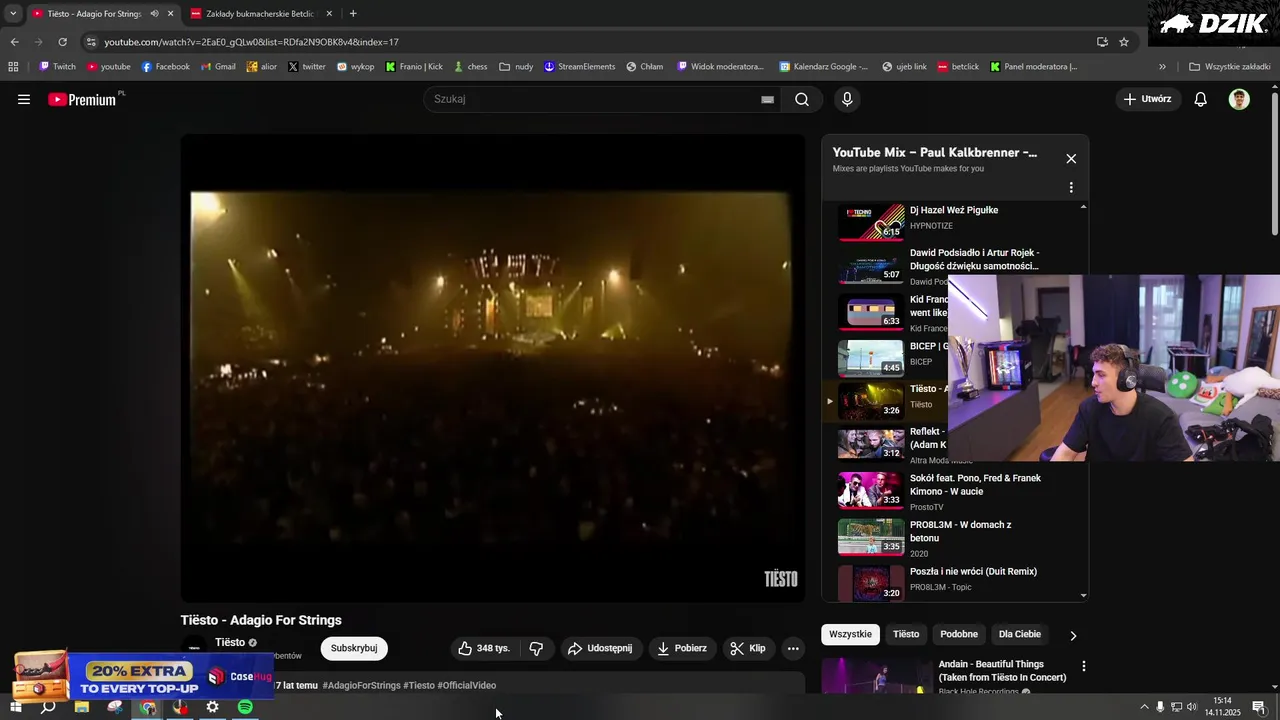1280x720 pixels.
Task: Download the video with Pobierz
Action: coord(682,648)
